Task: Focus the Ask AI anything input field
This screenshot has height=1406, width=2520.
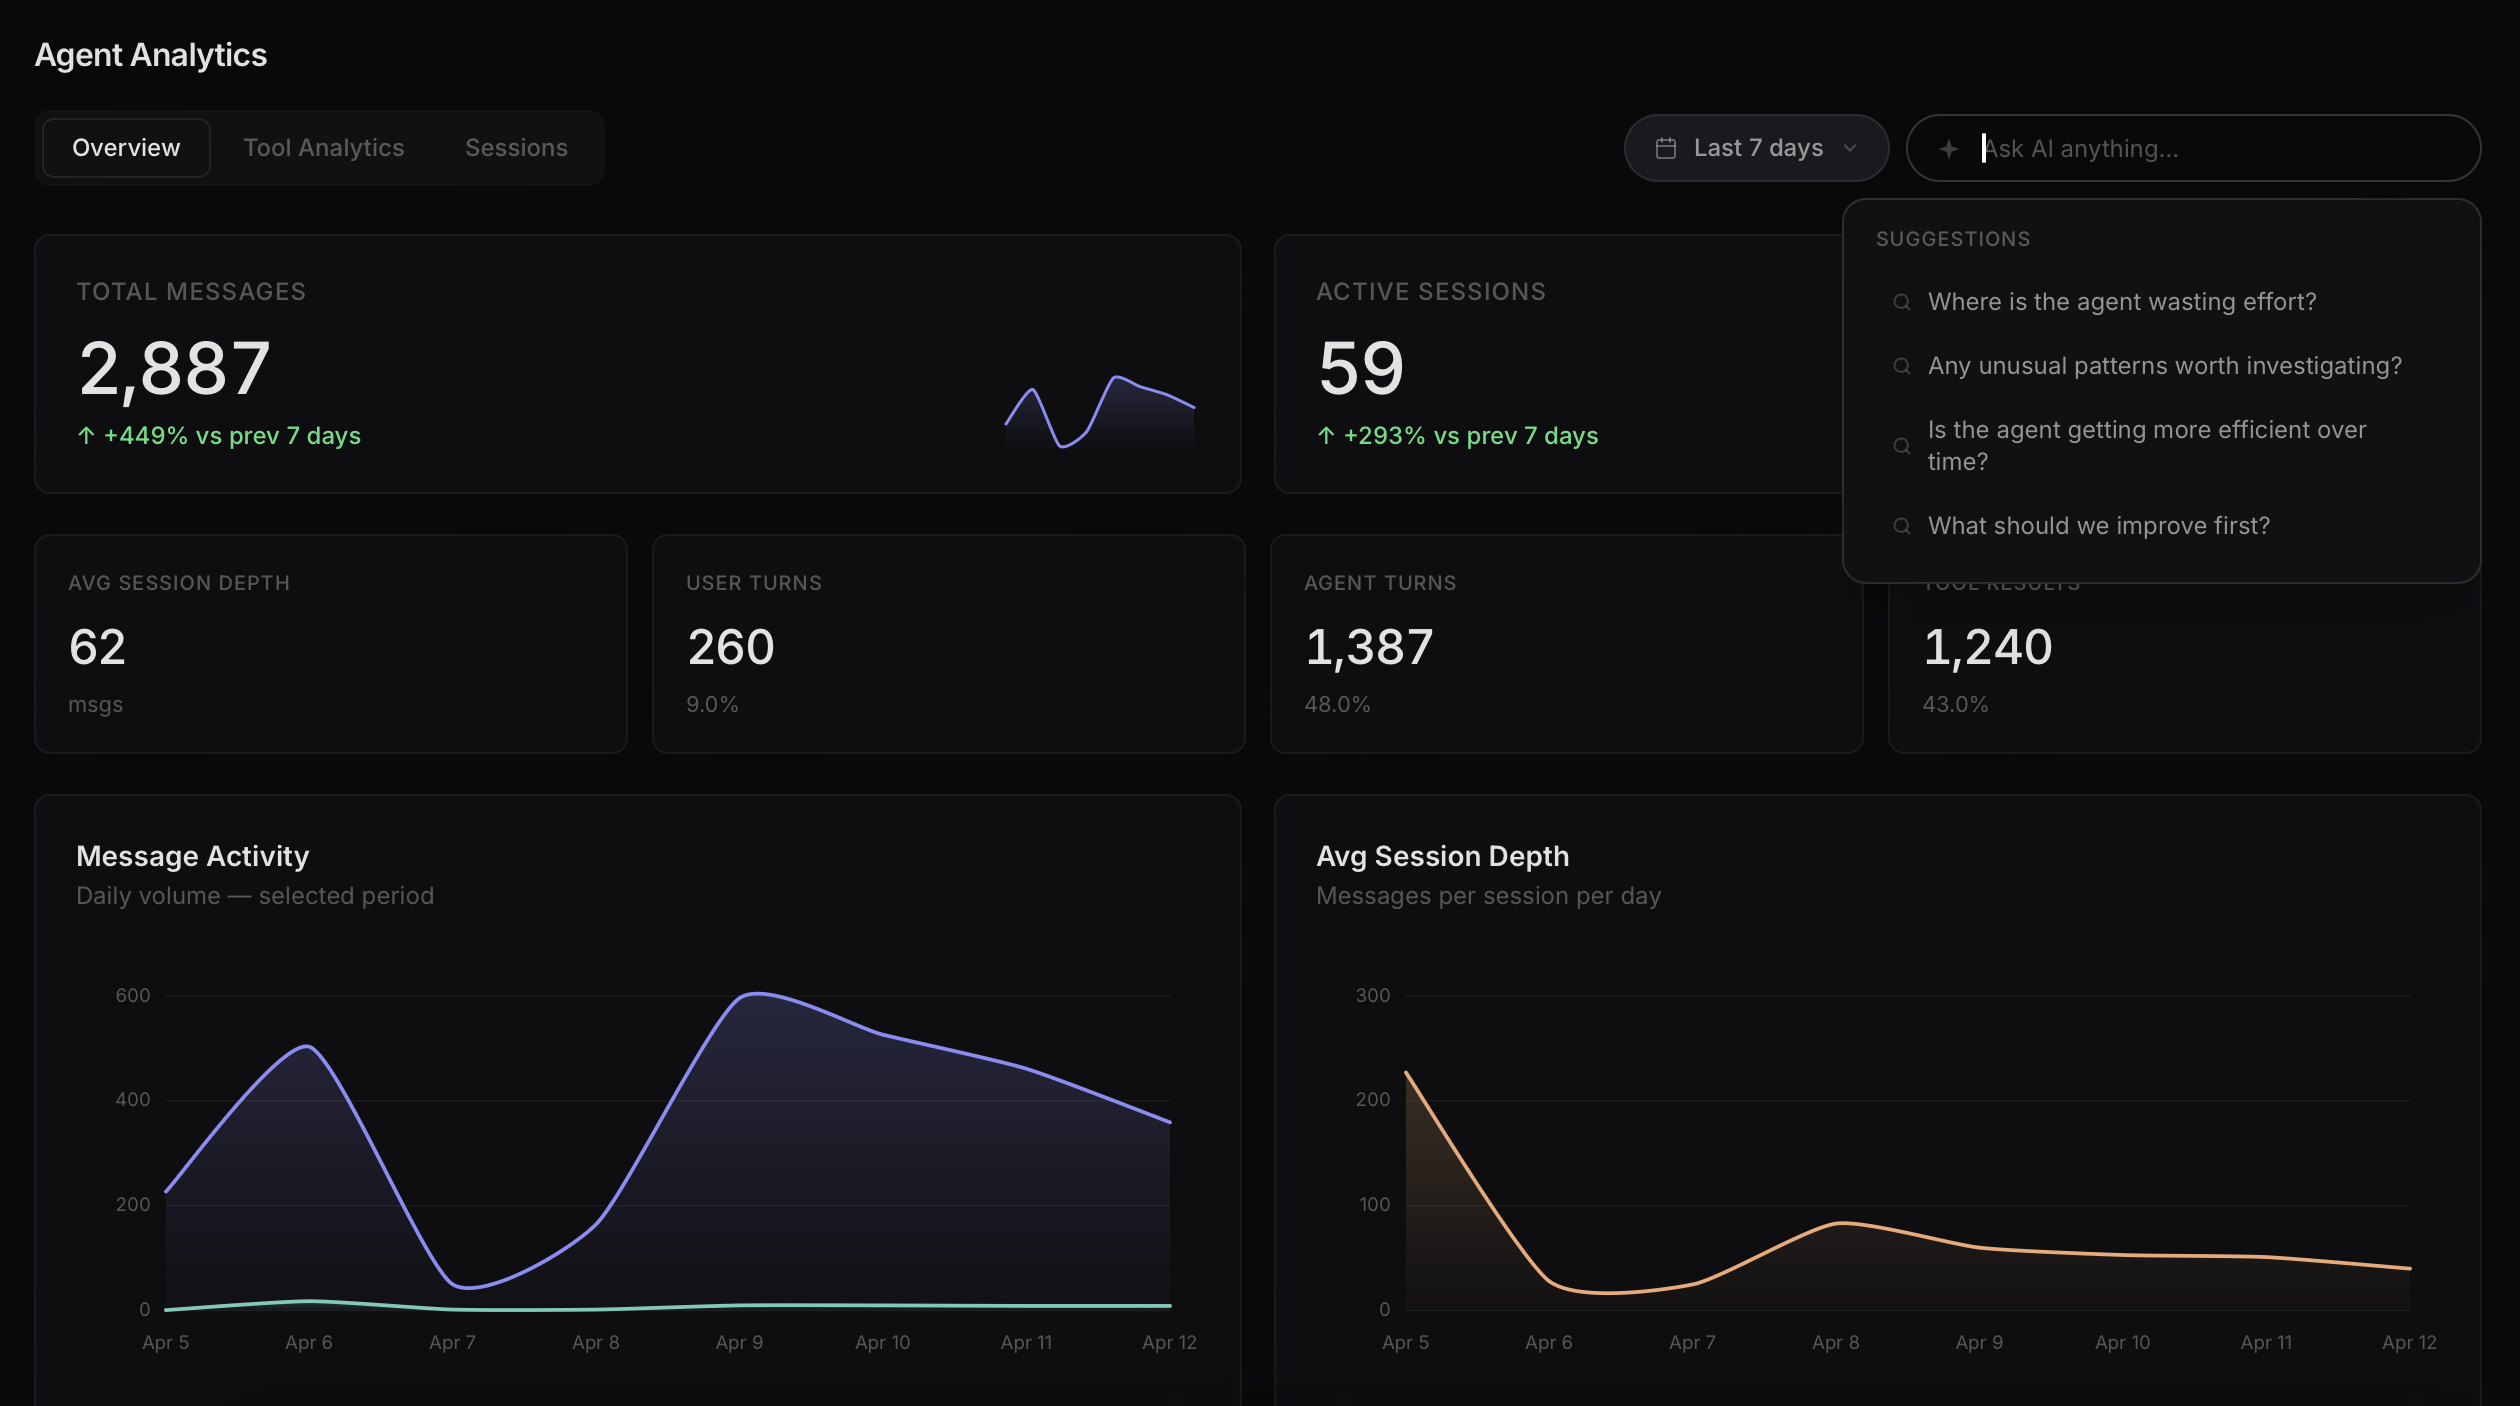Action: pos(2193,148)
